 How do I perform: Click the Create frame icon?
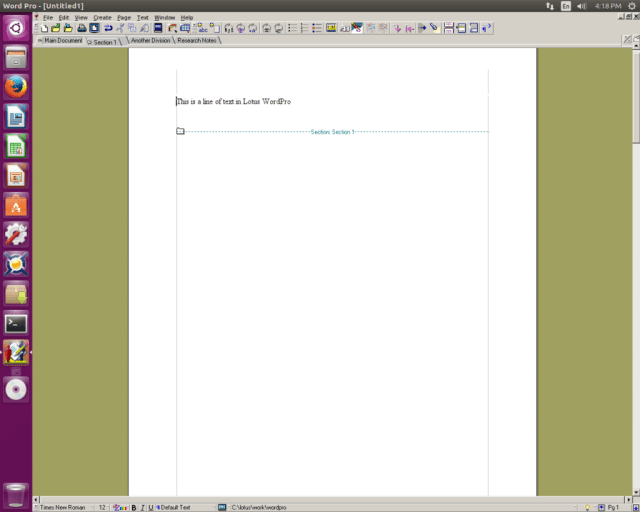pos(172,28)
